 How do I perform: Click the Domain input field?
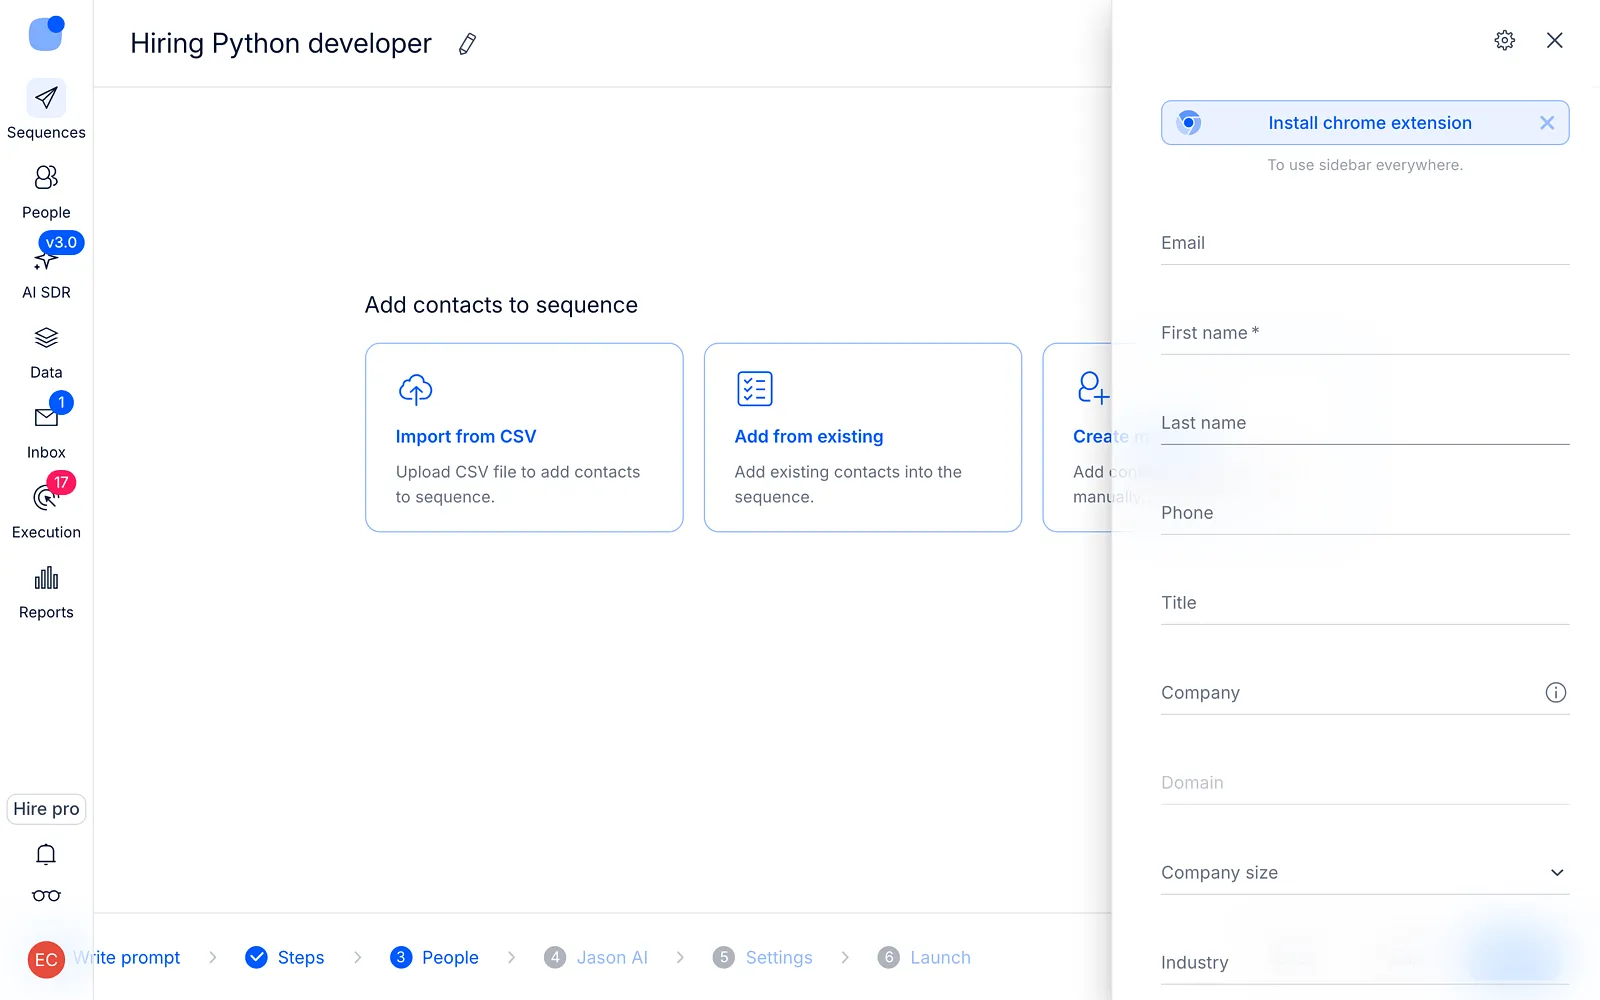pyautogui.click(x=1365, y=783)
